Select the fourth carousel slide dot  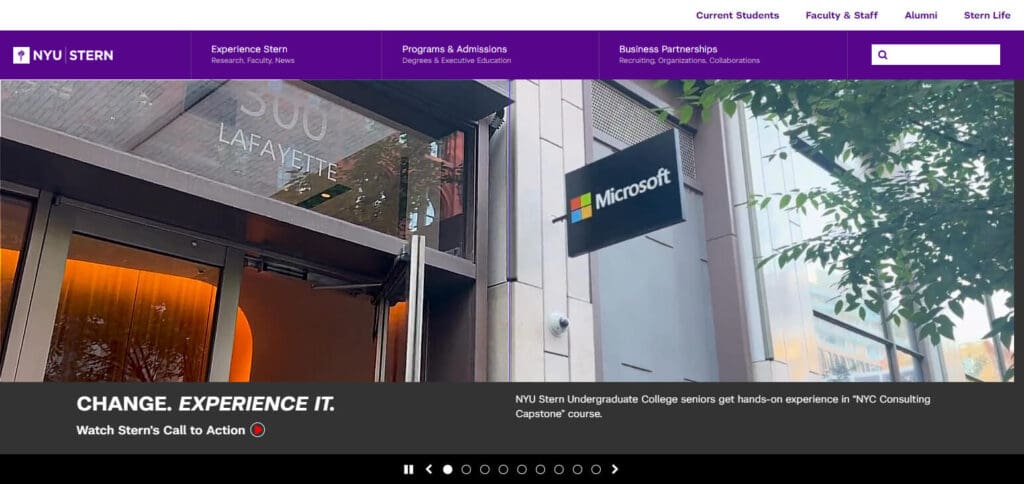(x=503, y=469)
